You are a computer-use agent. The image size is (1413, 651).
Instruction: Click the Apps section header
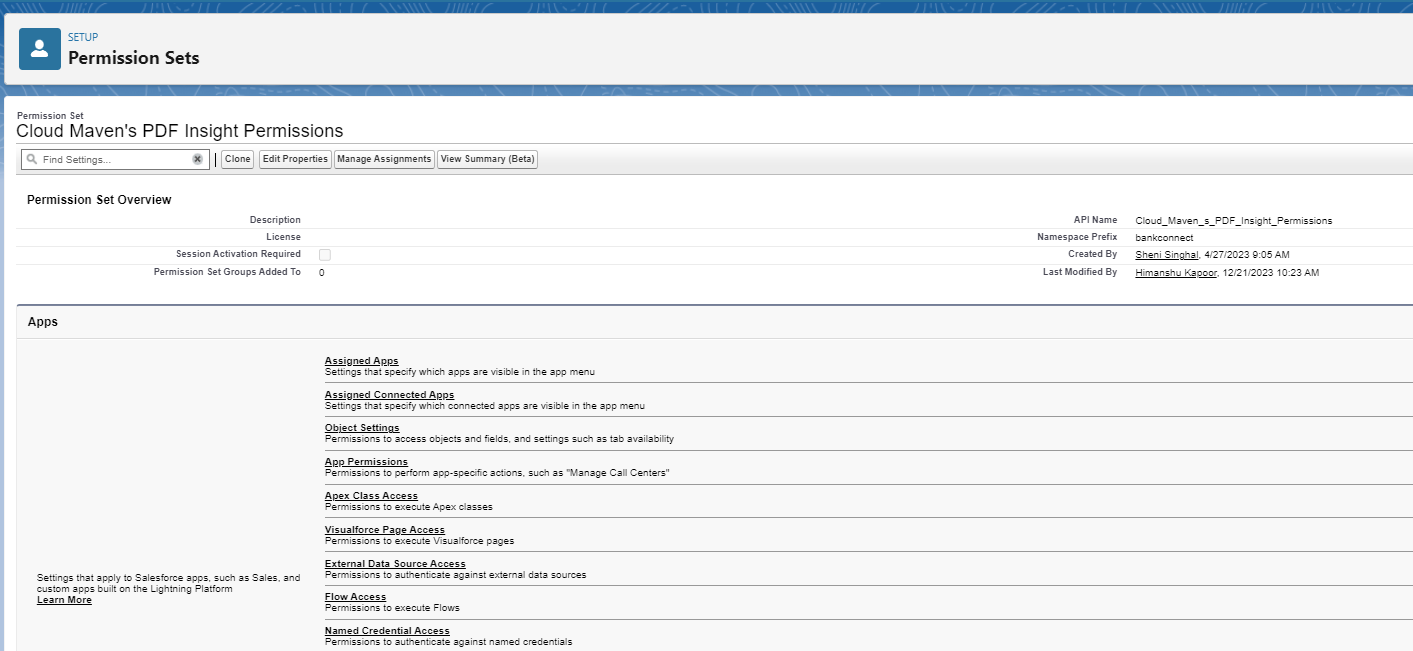pyautogui.click(x=43, y=322)
